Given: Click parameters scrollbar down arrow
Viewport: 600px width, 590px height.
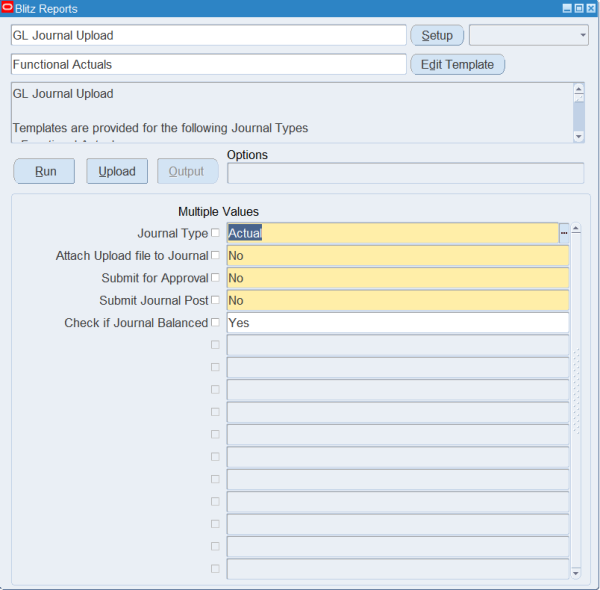Looking at the screenshot, I should point(576,573).
